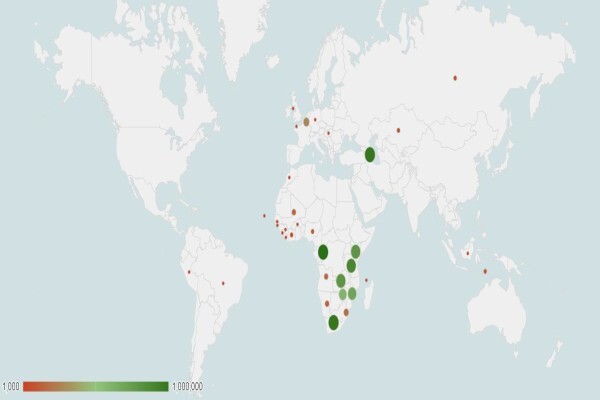This screenshot has width=600, height=400.
Task: Click the light green bubble over Zimbabwe
Action: [343, 294]
